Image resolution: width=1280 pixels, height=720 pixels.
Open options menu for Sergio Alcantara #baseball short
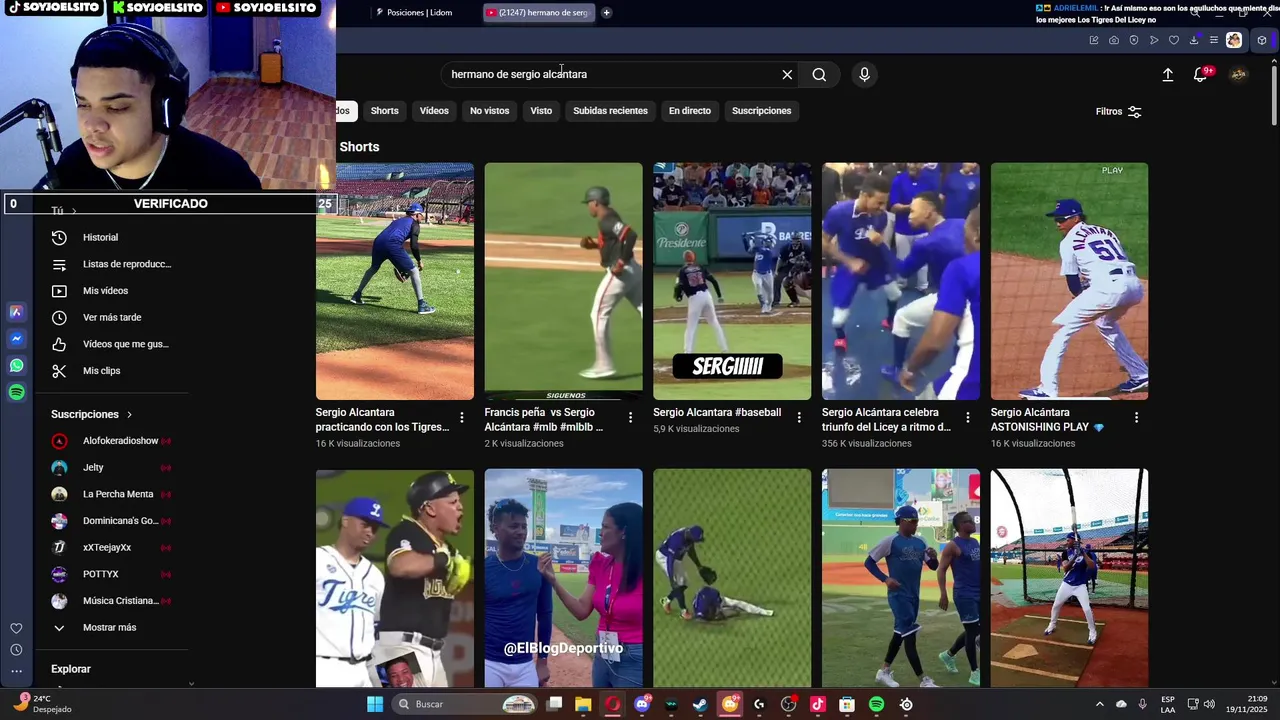tap(798, 418)
